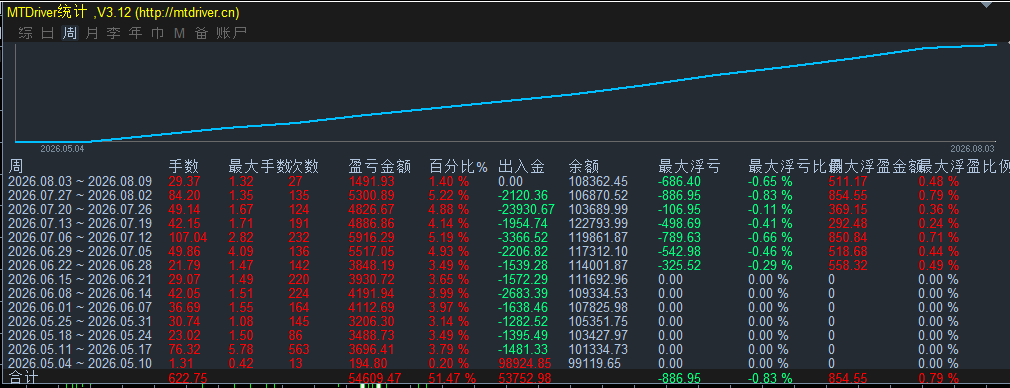Viewport: 1010px width, 388px height.
Task: Click the 手数 column header
Action: coord(184,167)
